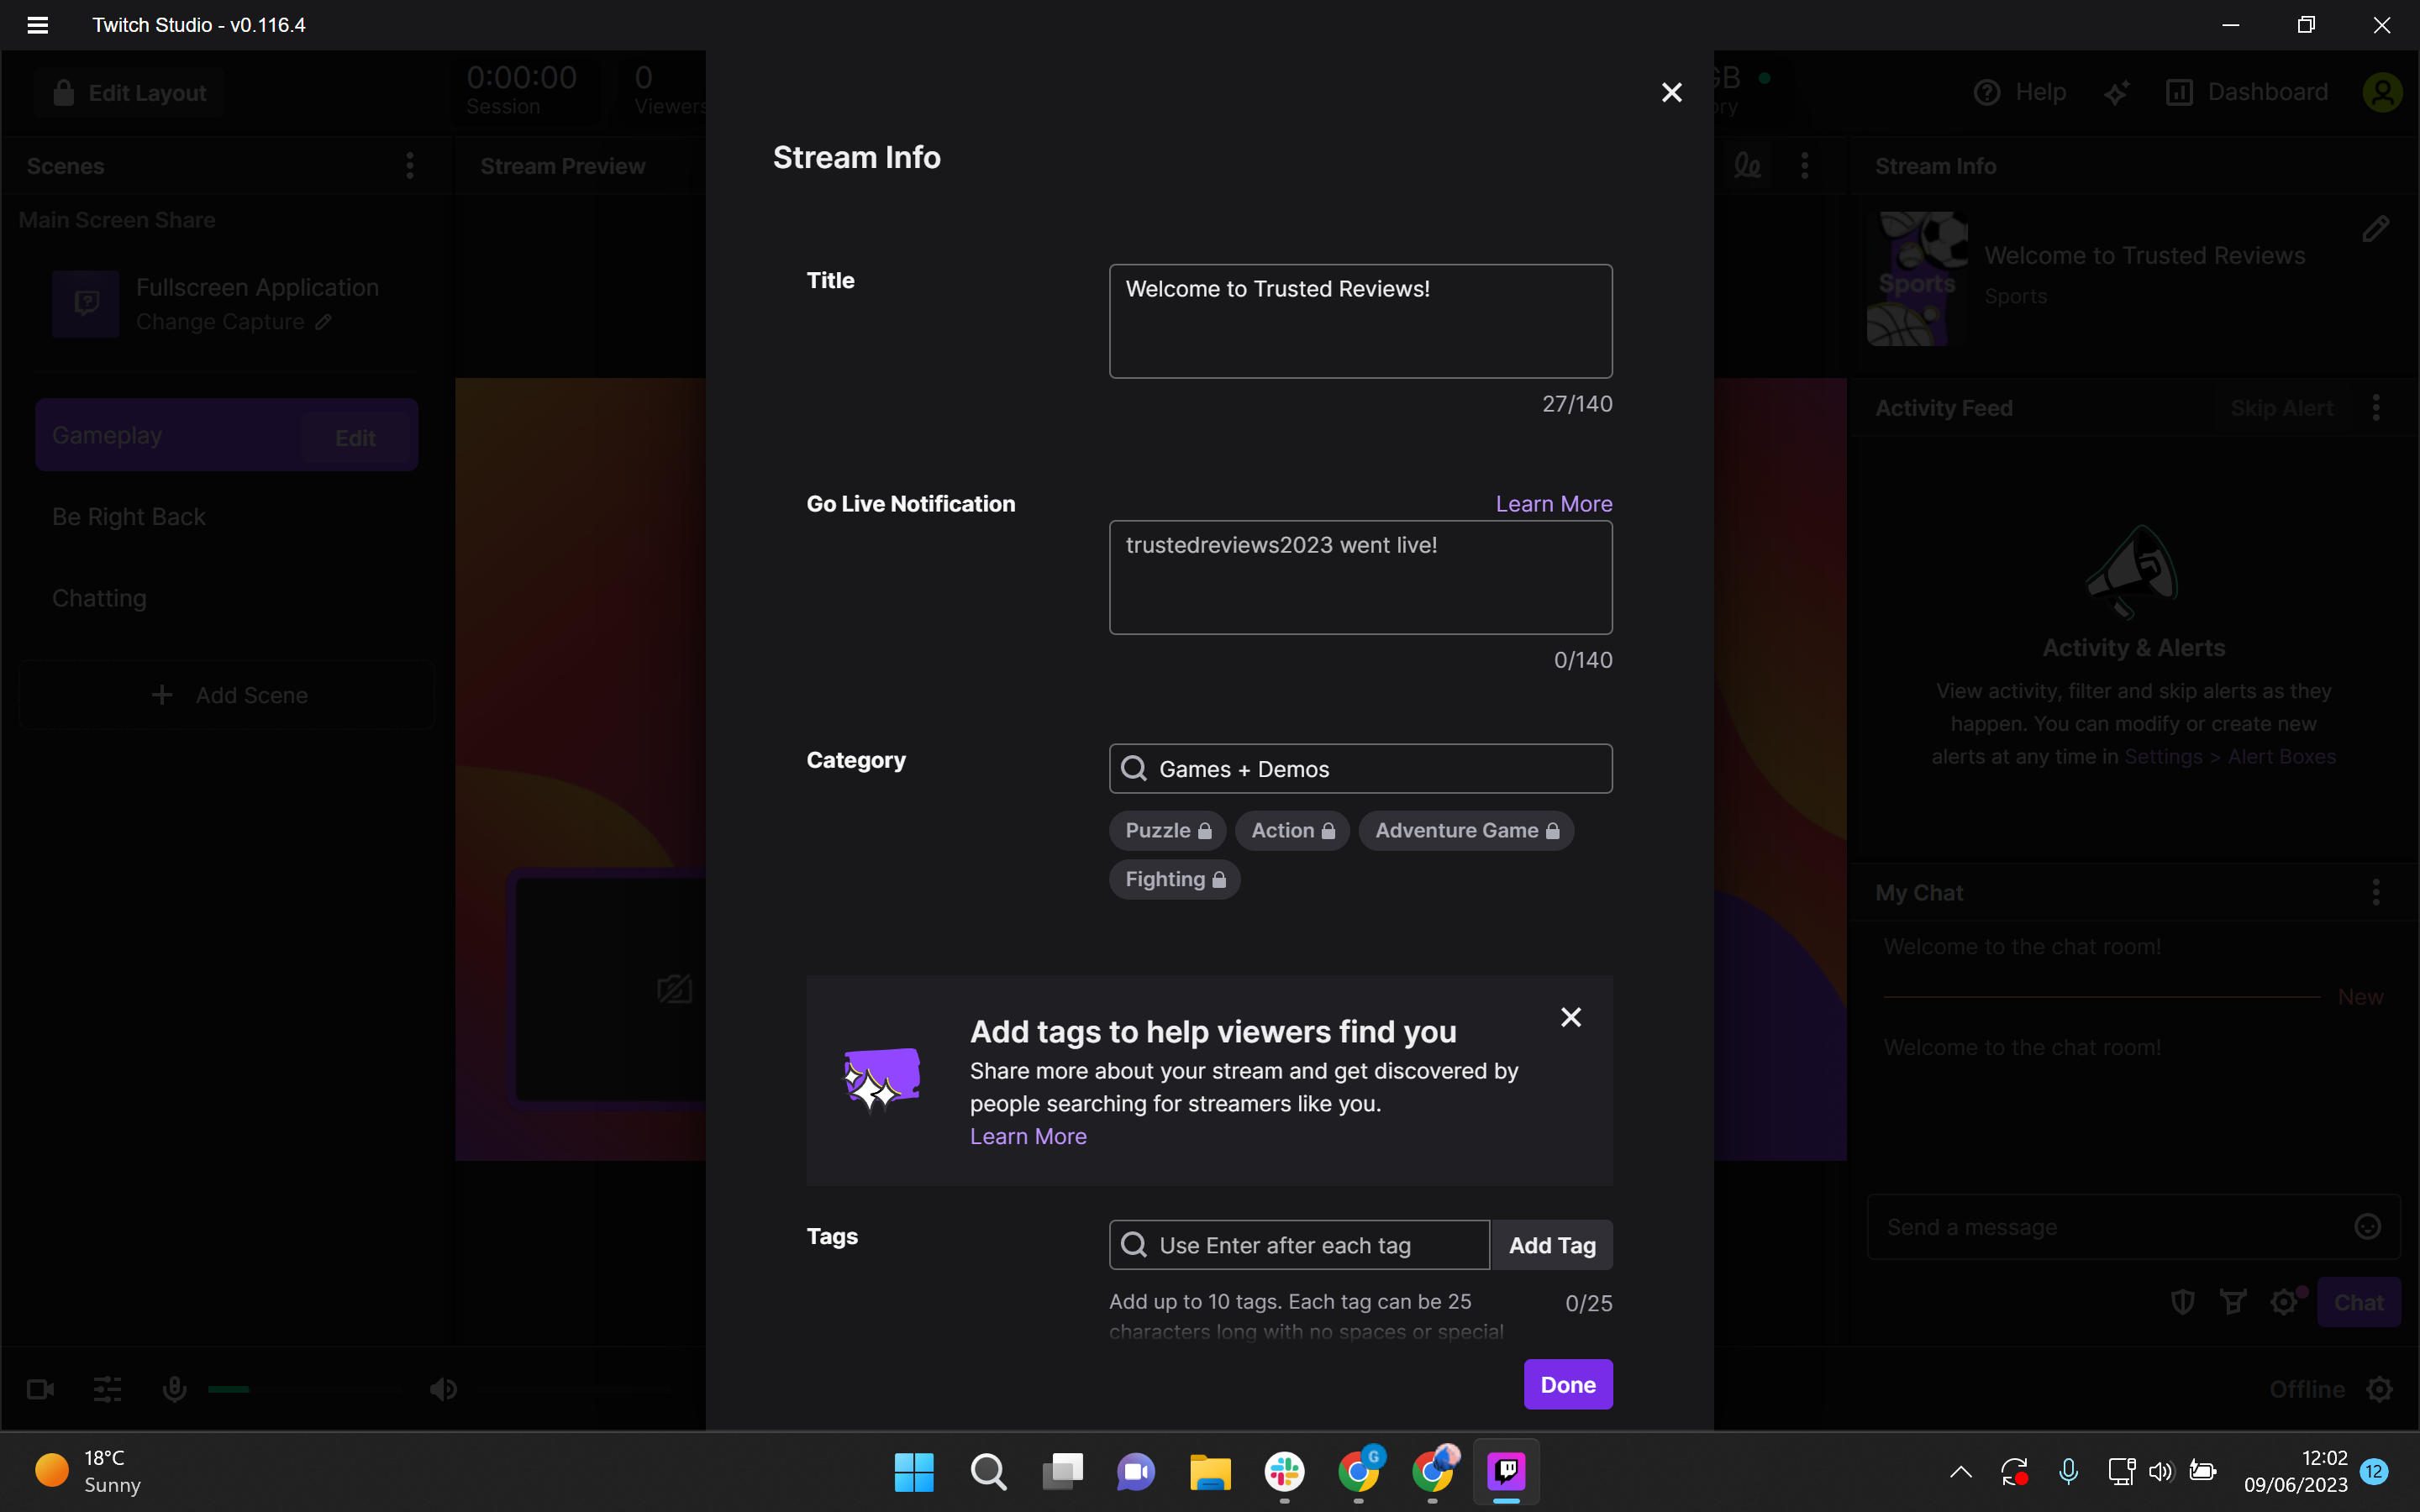
Task: Click the chat moderation shield icon
Action: pyautogui.click(x=2182, y=1302)
